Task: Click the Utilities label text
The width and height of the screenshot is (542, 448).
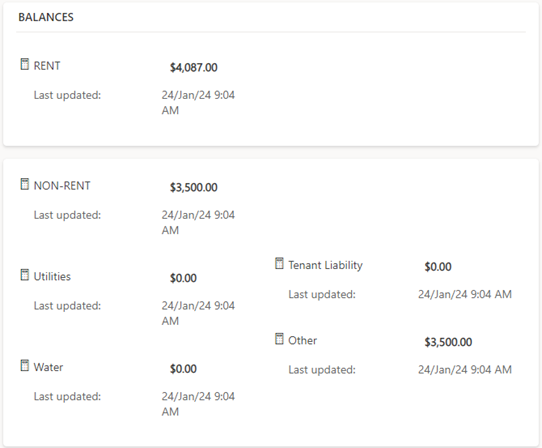Action: pyautogui.click(x=52, y=277)
